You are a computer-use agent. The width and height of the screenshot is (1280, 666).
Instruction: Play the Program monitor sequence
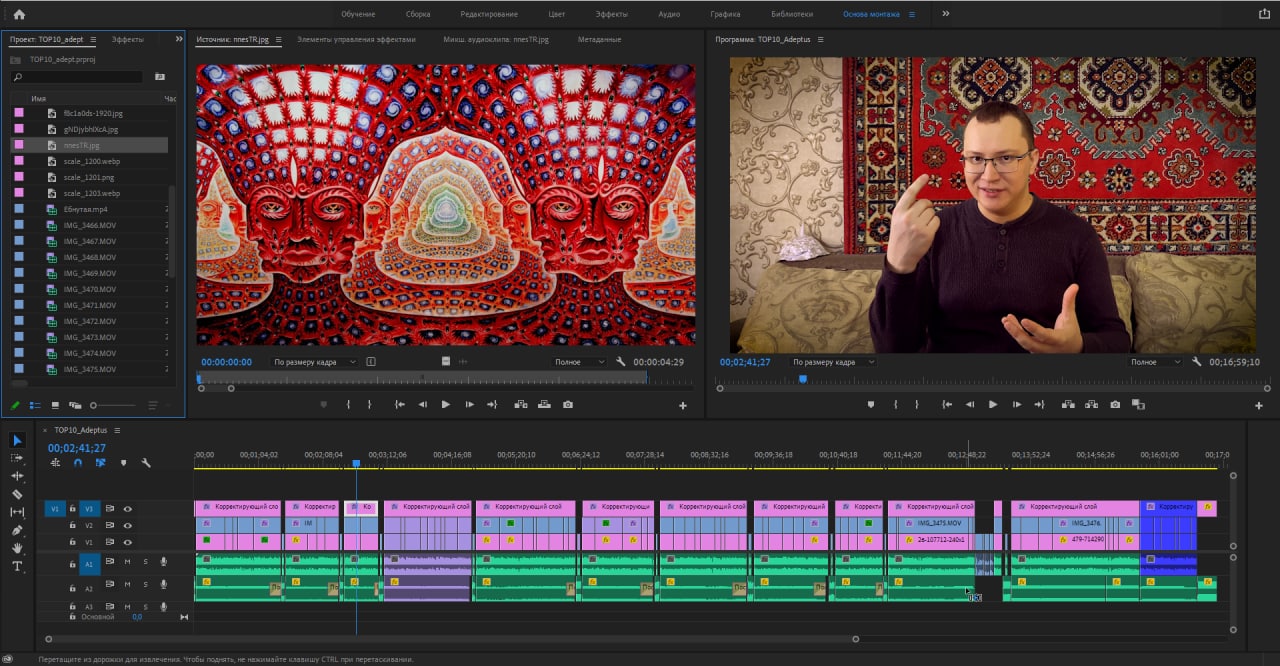[993, 405]
